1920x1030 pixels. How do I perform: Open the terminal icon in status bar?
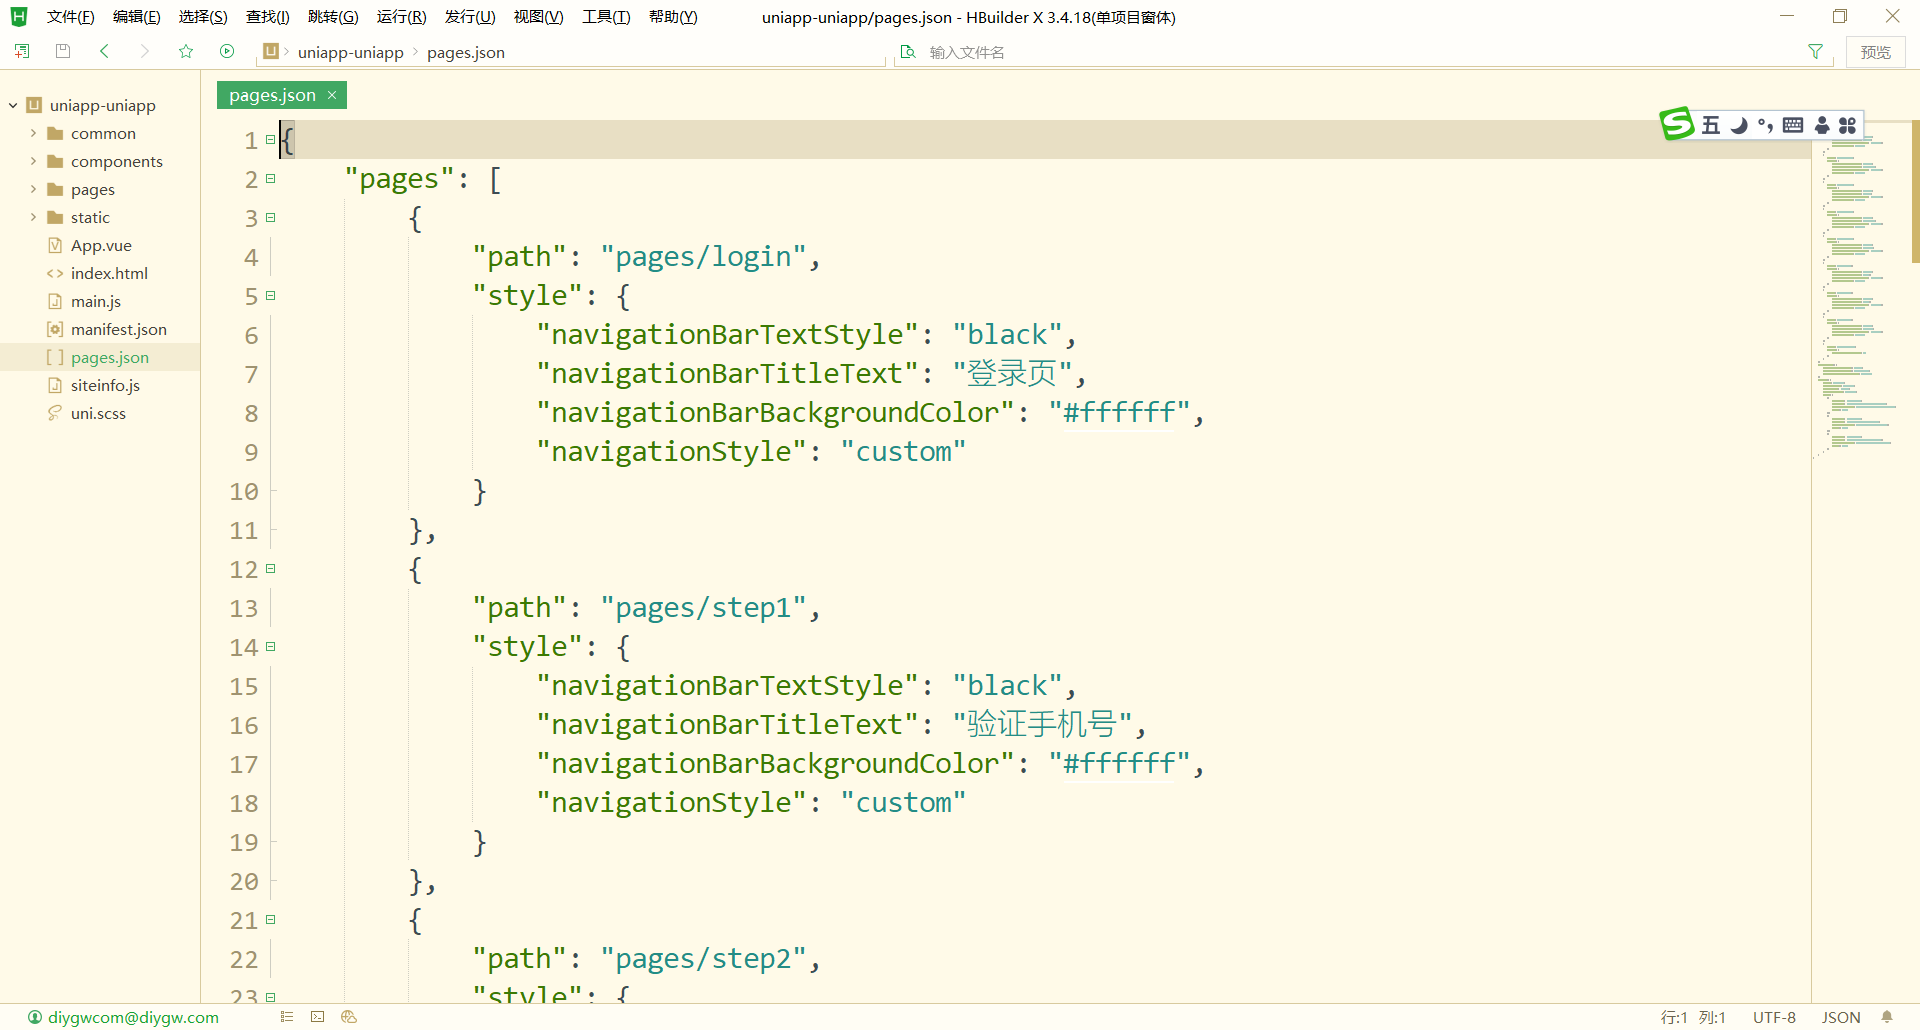[318, 1017]
